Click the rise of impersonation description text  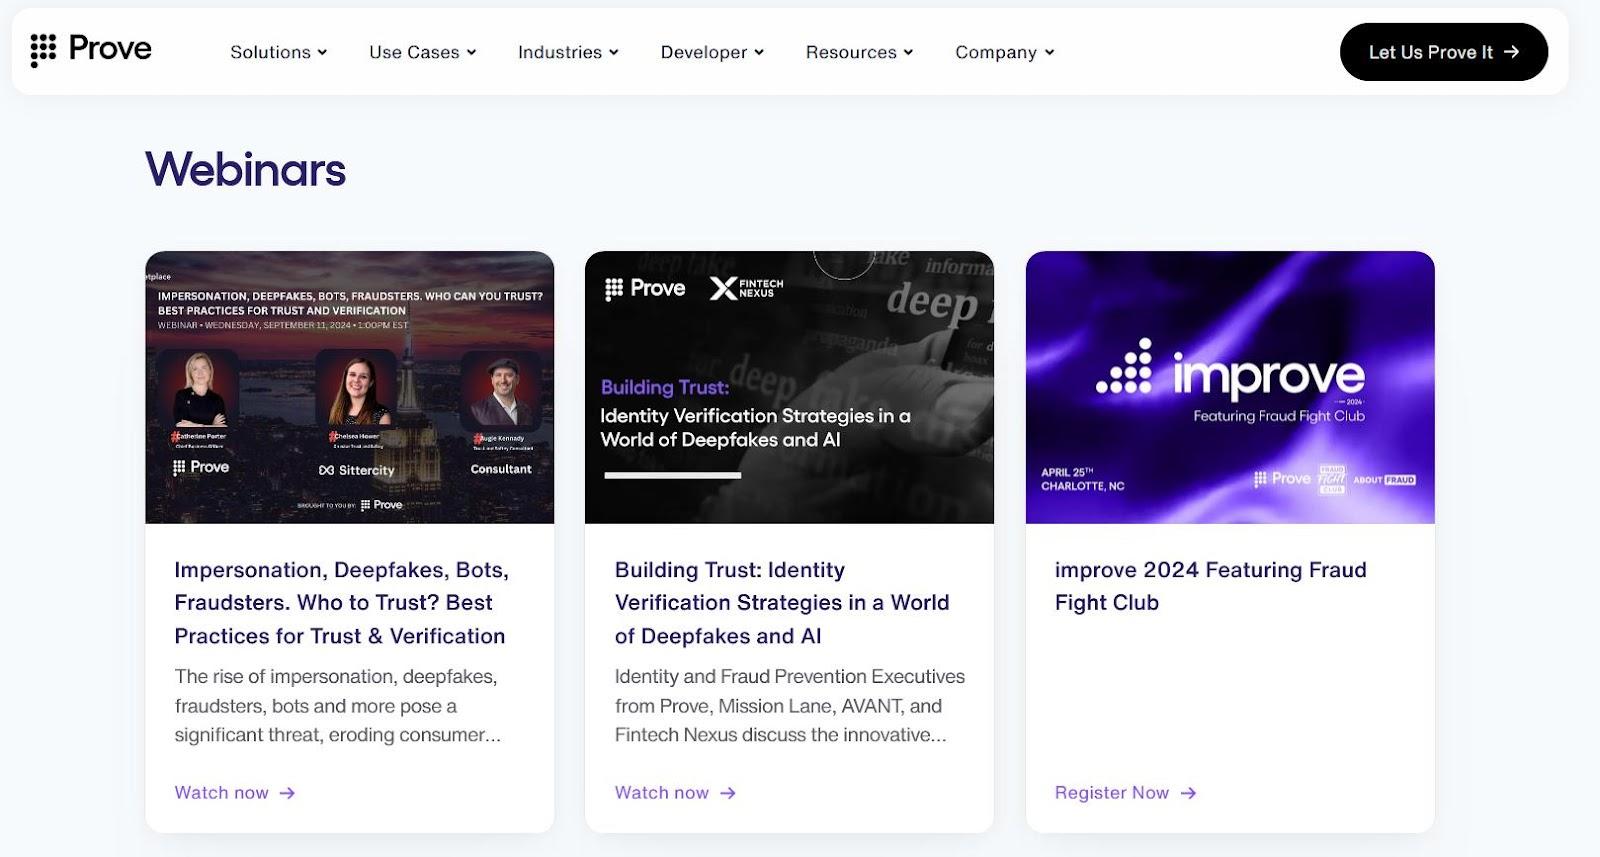click(x=338, y=705)
